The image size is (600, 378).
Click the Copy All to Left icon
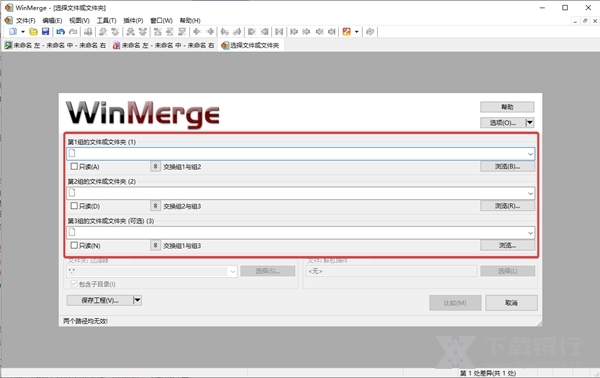(264, 32)
